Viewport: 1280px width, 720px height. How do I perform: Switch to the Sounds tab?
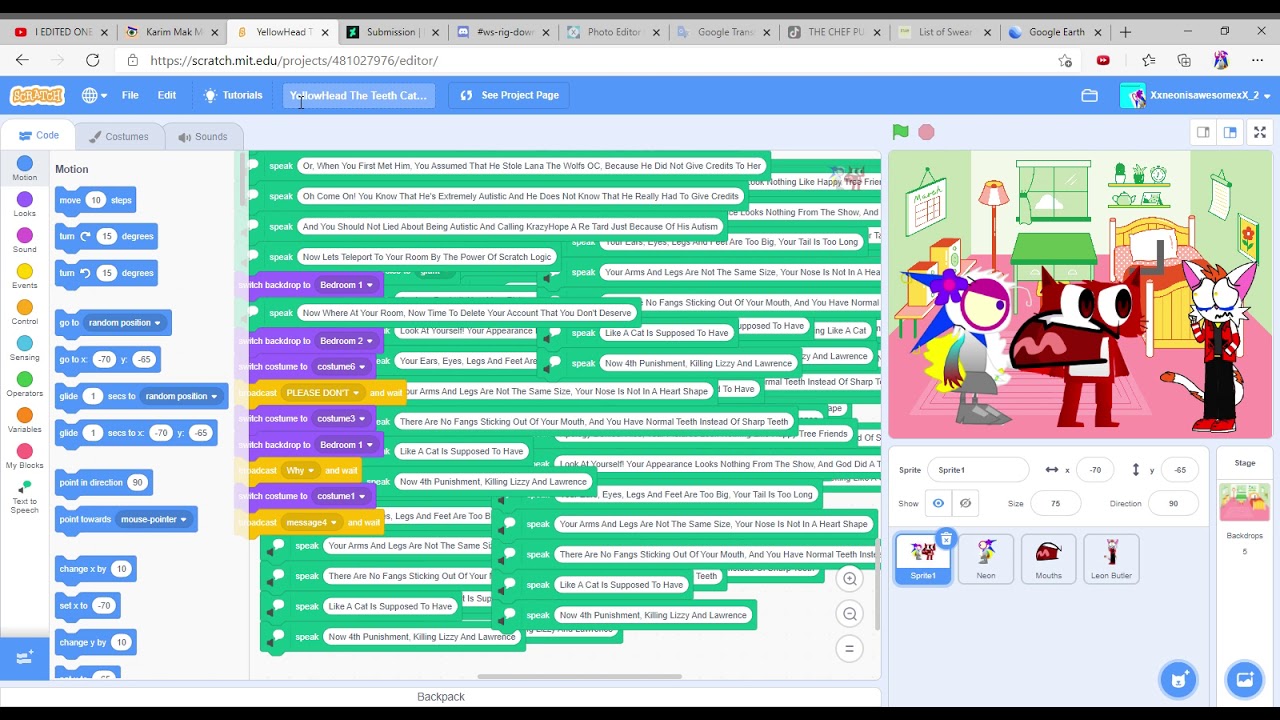click(x=202, y=137)
